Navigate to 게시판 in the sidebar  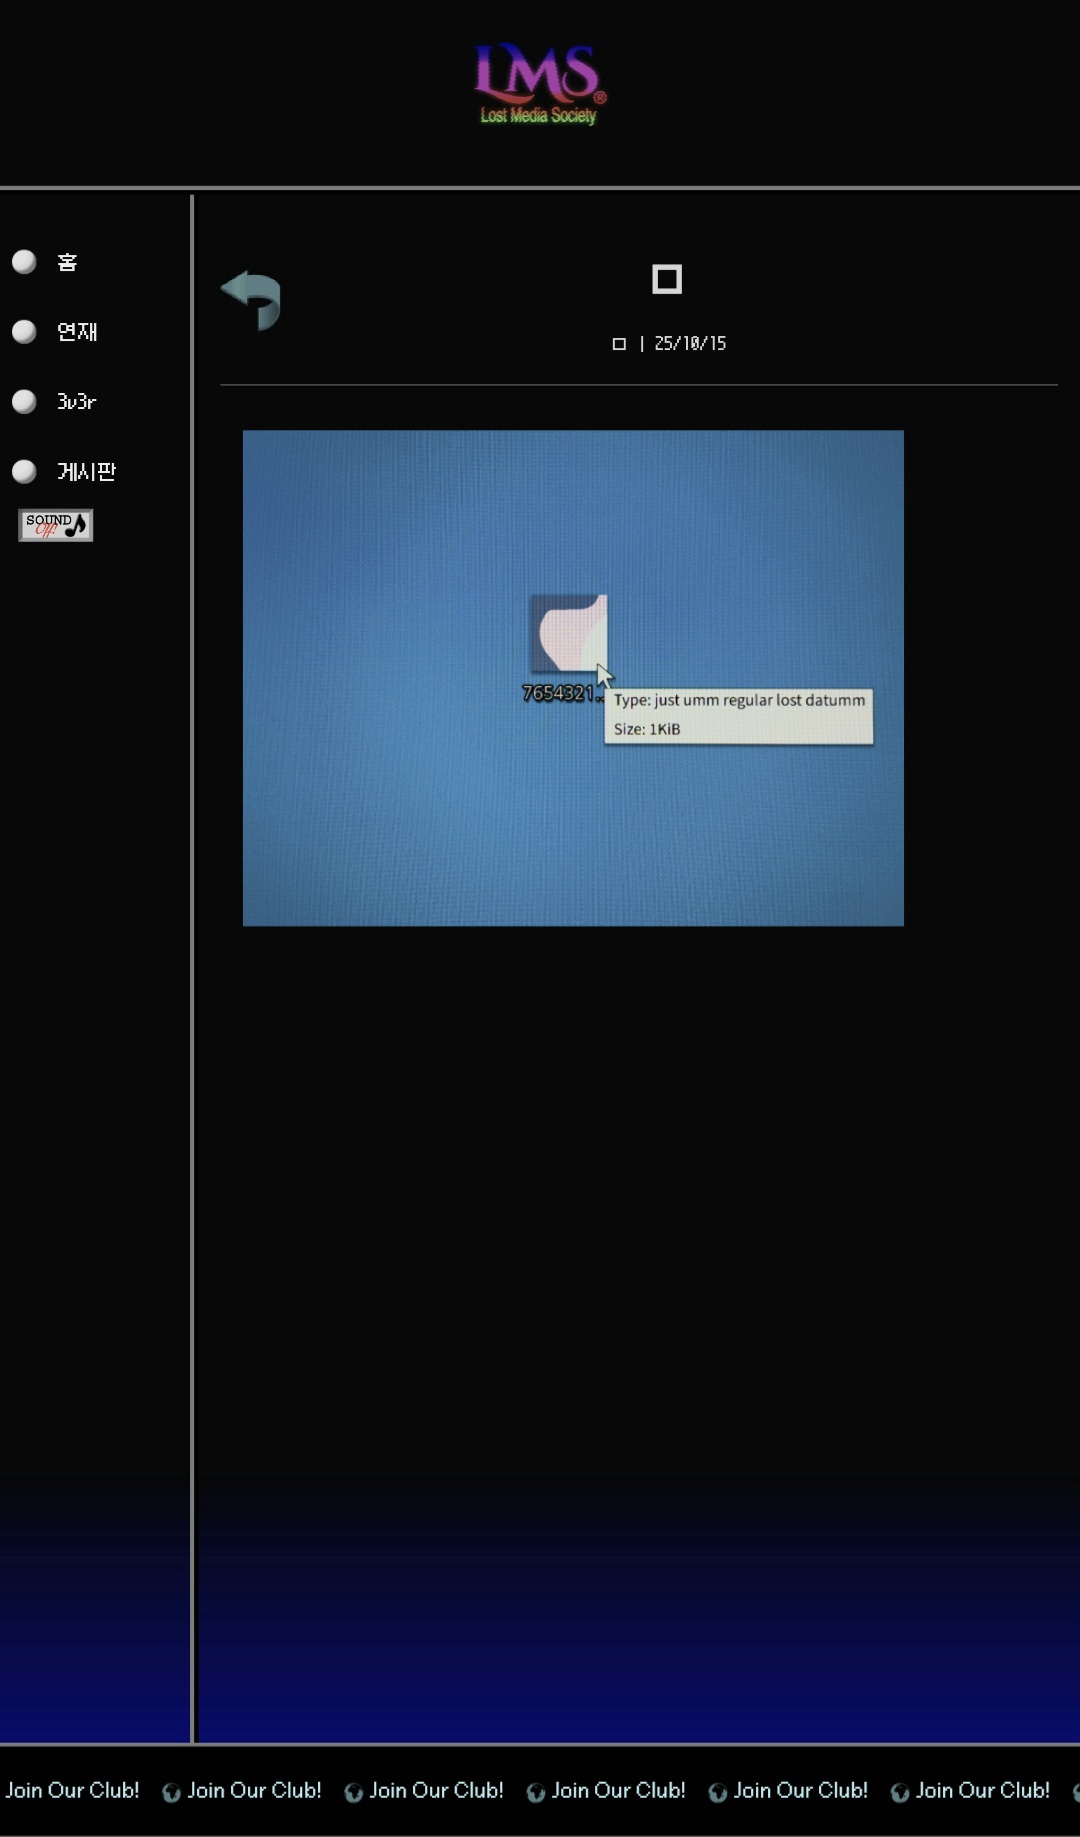pyautogui.click(x=86, y=472)
